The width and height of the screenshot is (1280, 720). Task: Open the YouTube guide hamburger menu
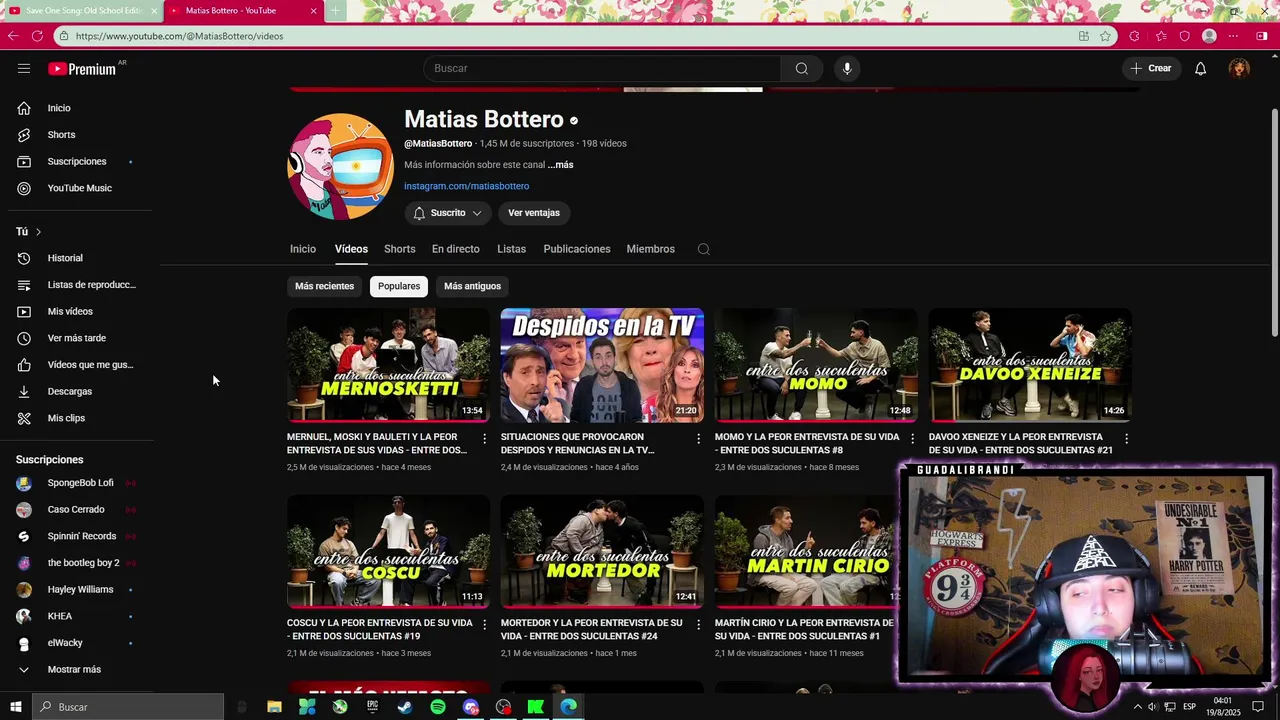24,68
